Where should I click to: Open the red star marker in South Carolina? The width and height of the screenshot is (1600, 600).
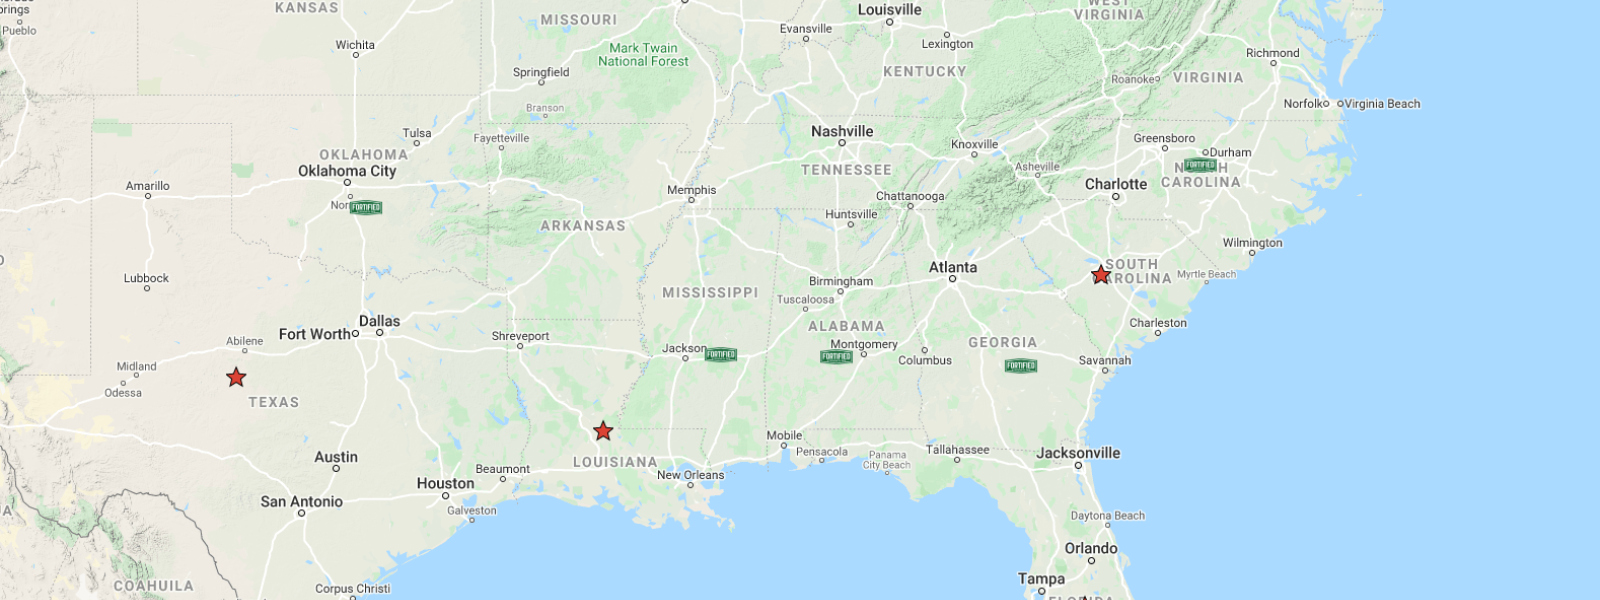click(x=1101, y=274)
